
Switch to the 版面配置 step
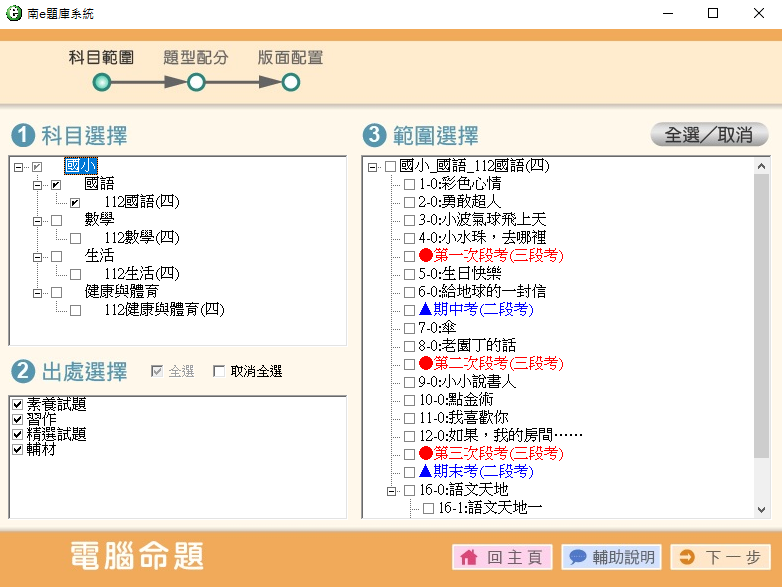290,57
